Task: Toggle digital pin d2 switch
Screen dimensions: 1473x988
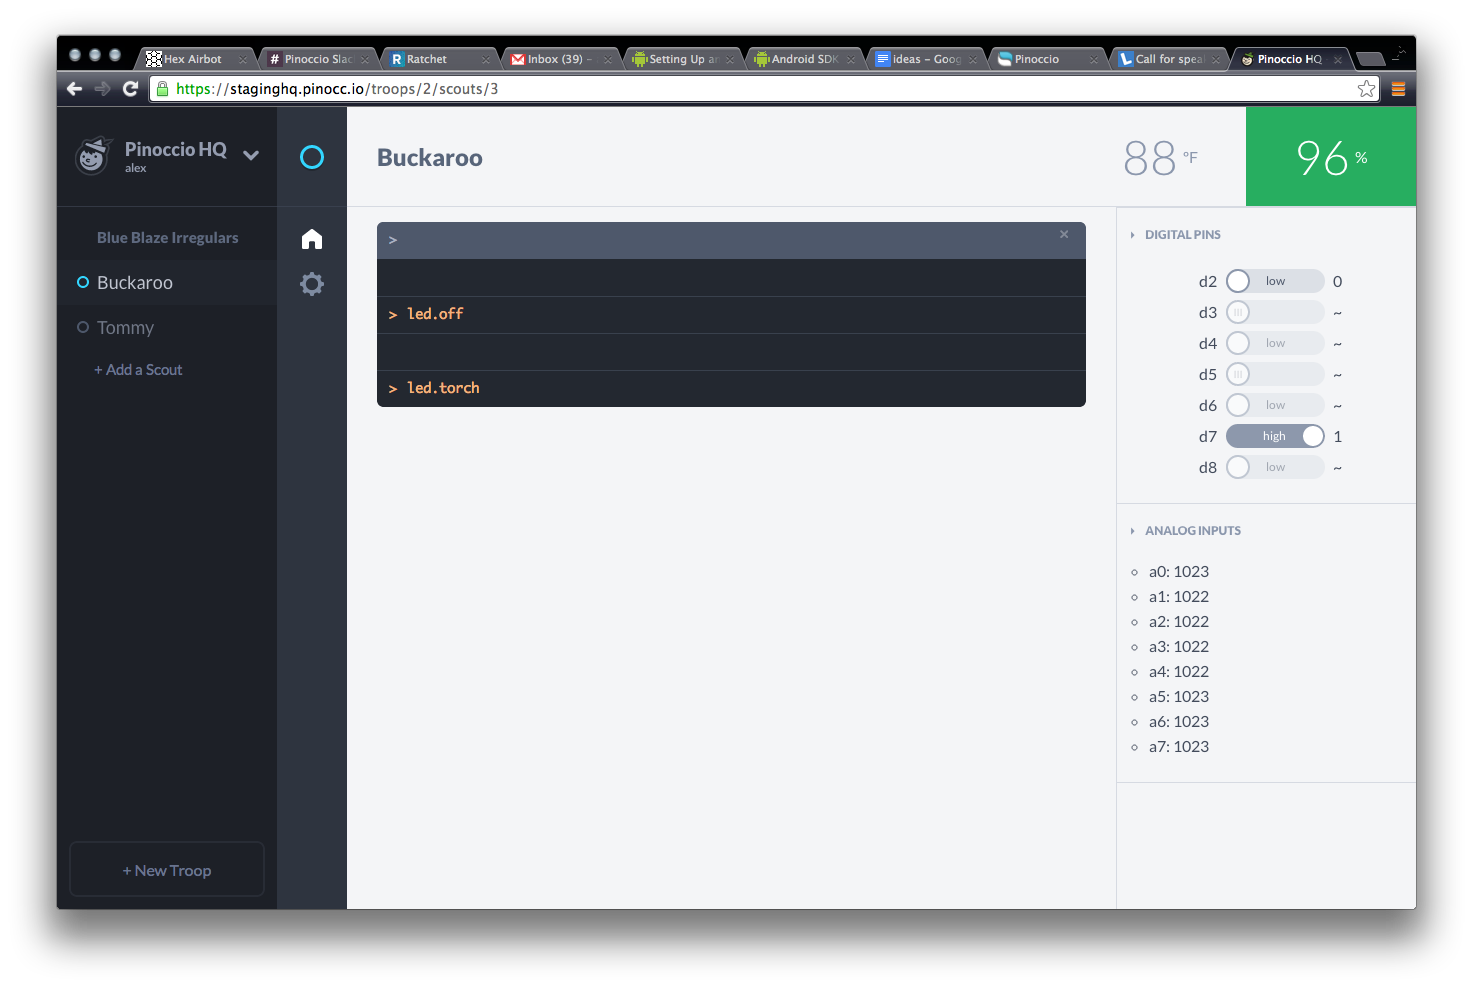Action: pos(1275,281)
